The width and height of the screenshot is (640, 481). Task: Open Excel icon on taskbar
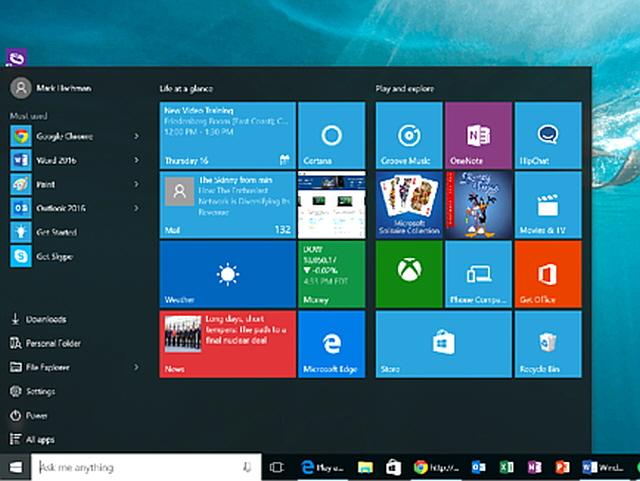pos(507,467)
